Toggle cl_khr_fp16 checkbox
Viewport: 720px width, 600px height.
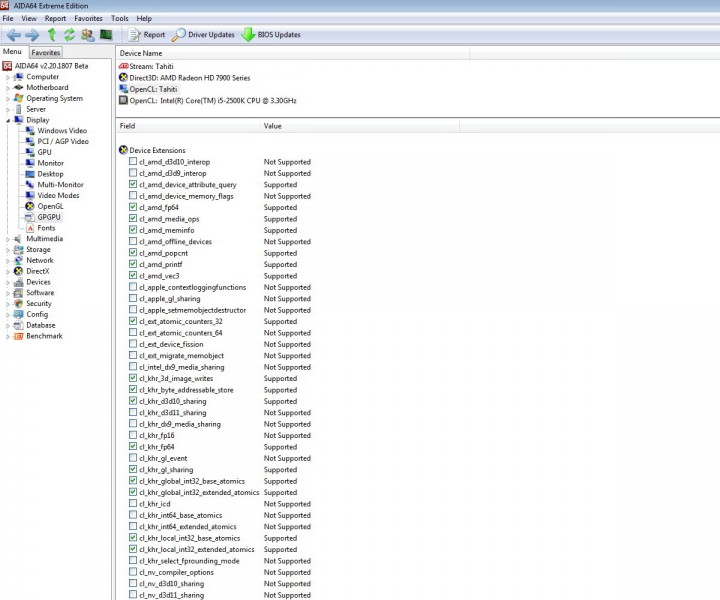click(x=133, y=435)
